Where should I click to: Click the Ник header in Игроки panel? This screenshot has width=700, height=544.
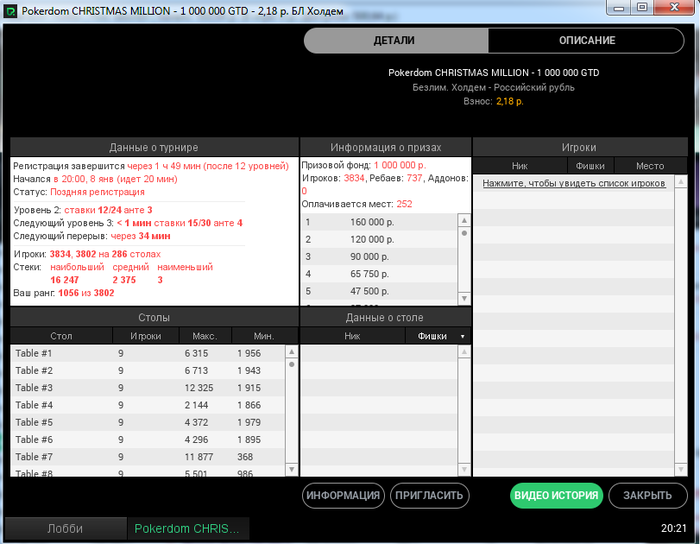(520, 166)
